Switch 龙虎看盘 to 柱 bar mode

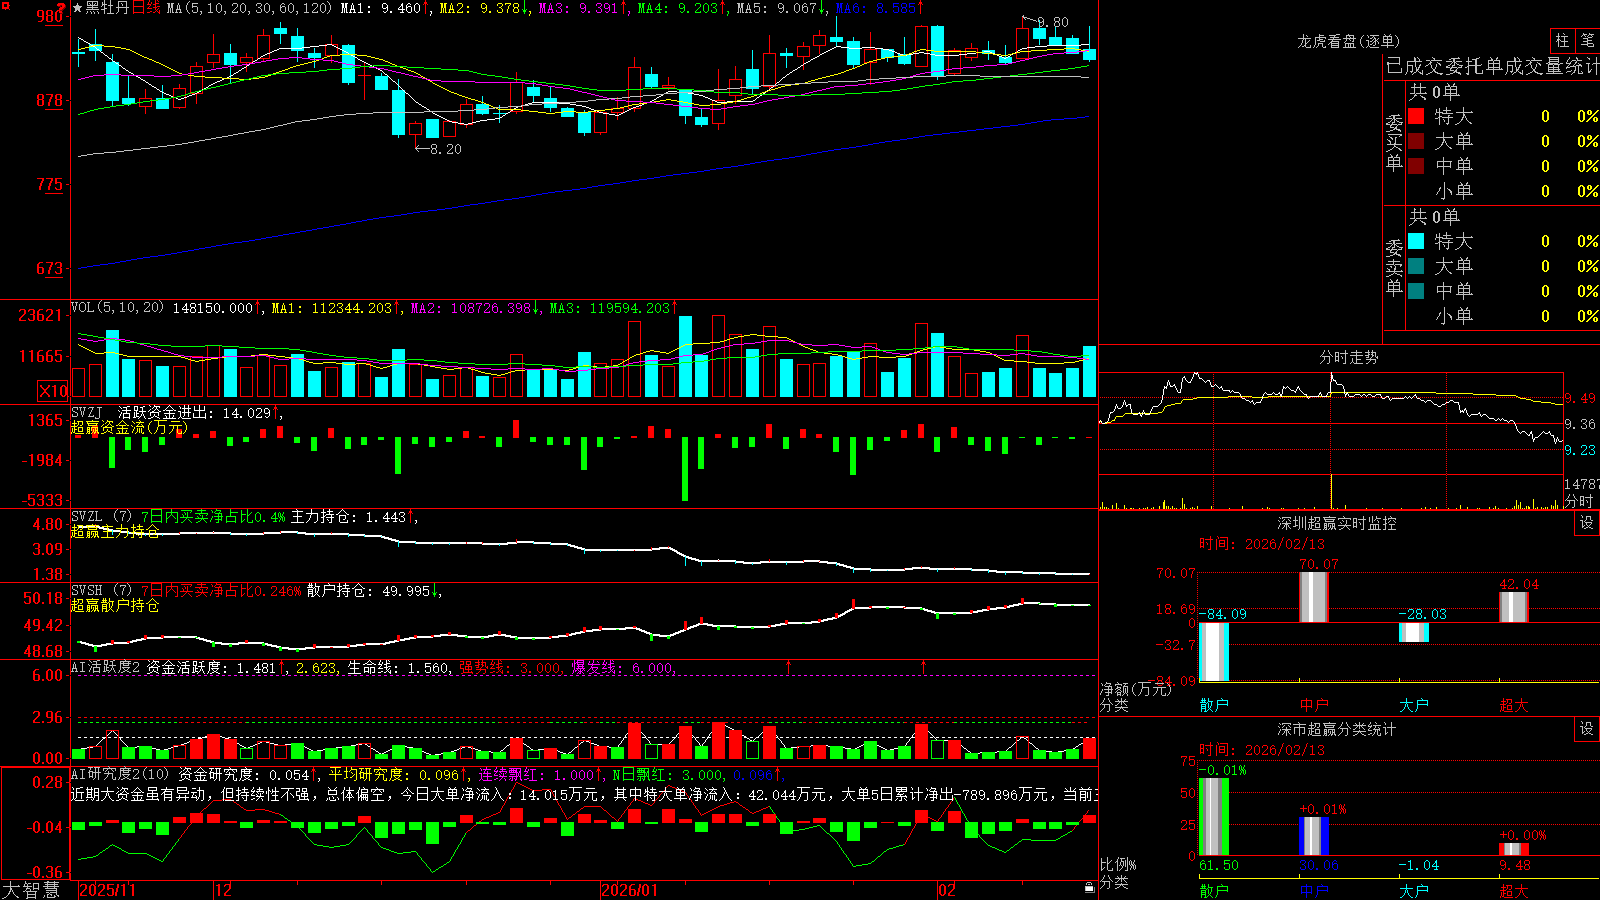(1562, 40)
